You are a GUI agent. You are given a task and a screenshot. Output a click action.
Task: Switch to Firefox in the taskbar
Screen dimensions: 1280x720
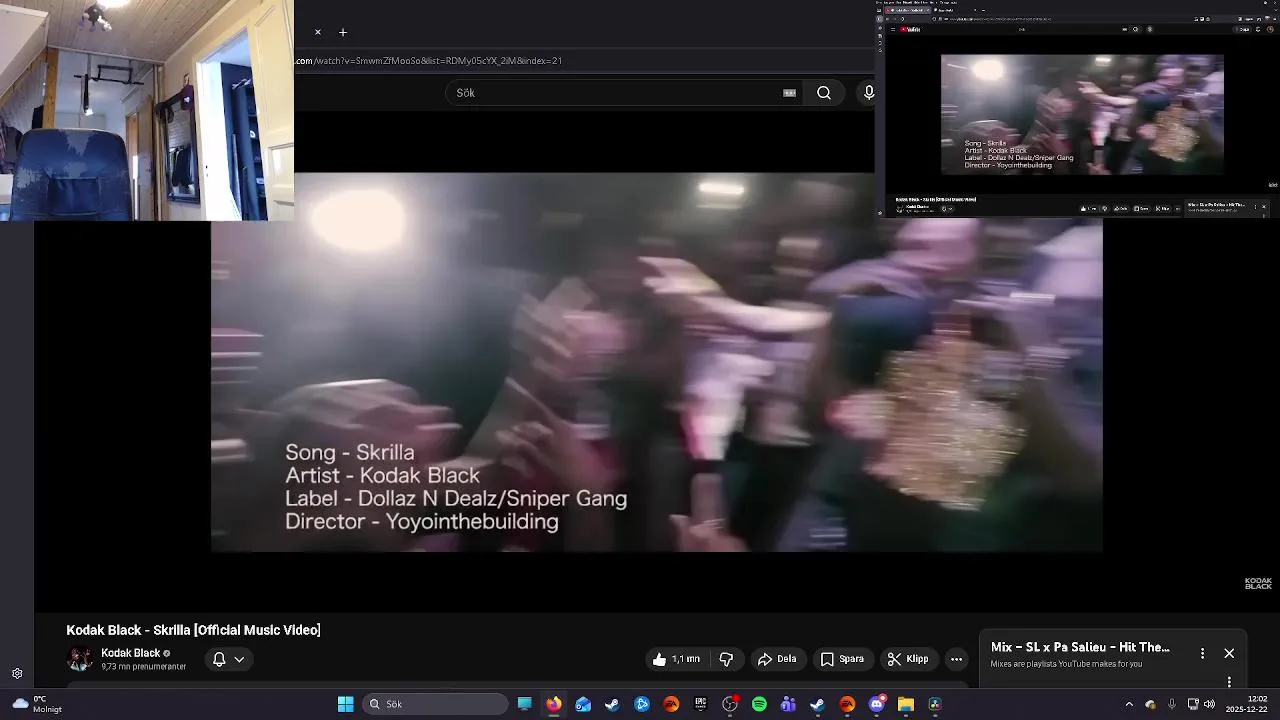pos(553,704)
